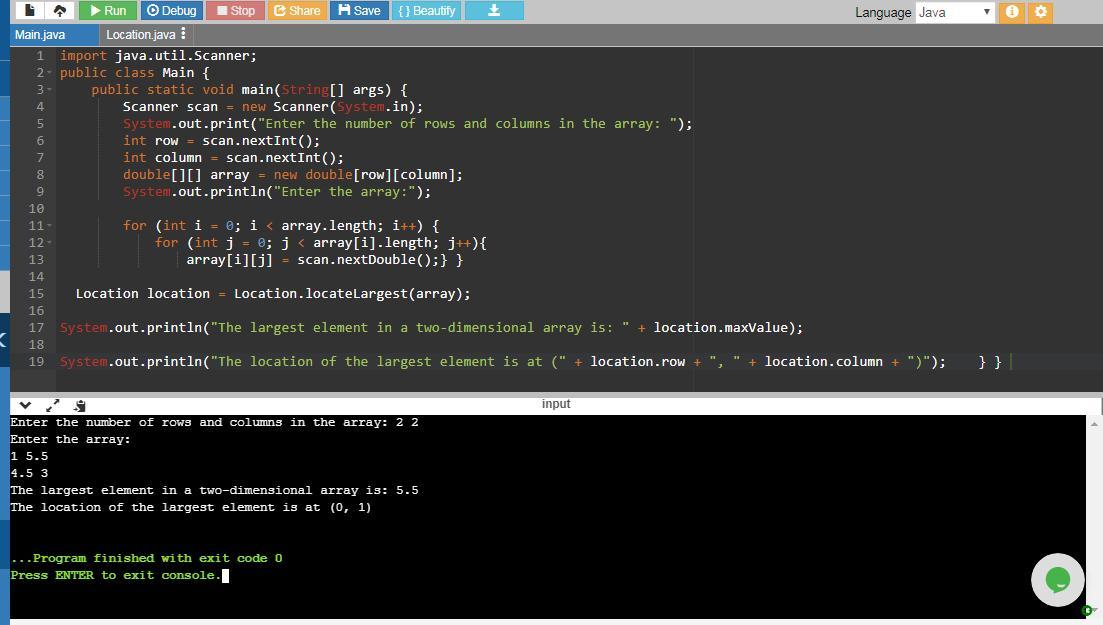1103x625 pixels.
Task: Click the upload file cloud icon
Action: click(x=60, y=11)
